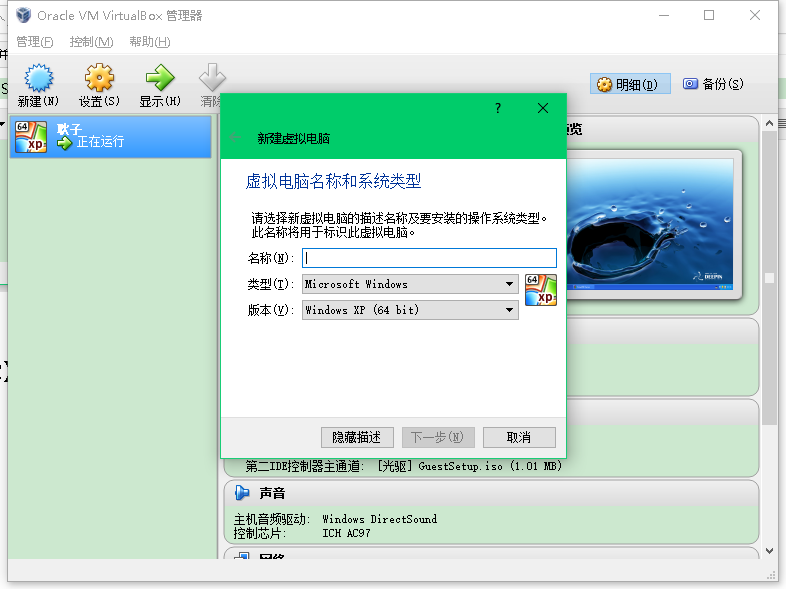Maximize the VirtualBox manager window
The height and width of the screenshot is (589, 786).
[x=709, y=16]
